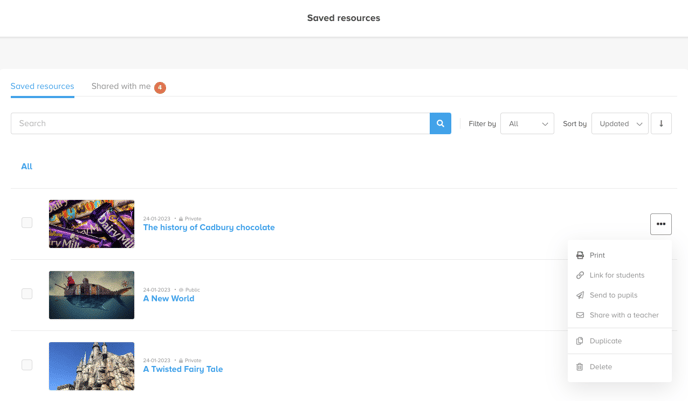Click the notification badge showing 4
The height and width of the screenshot is (401, 688).
click(x=160, y=87)
